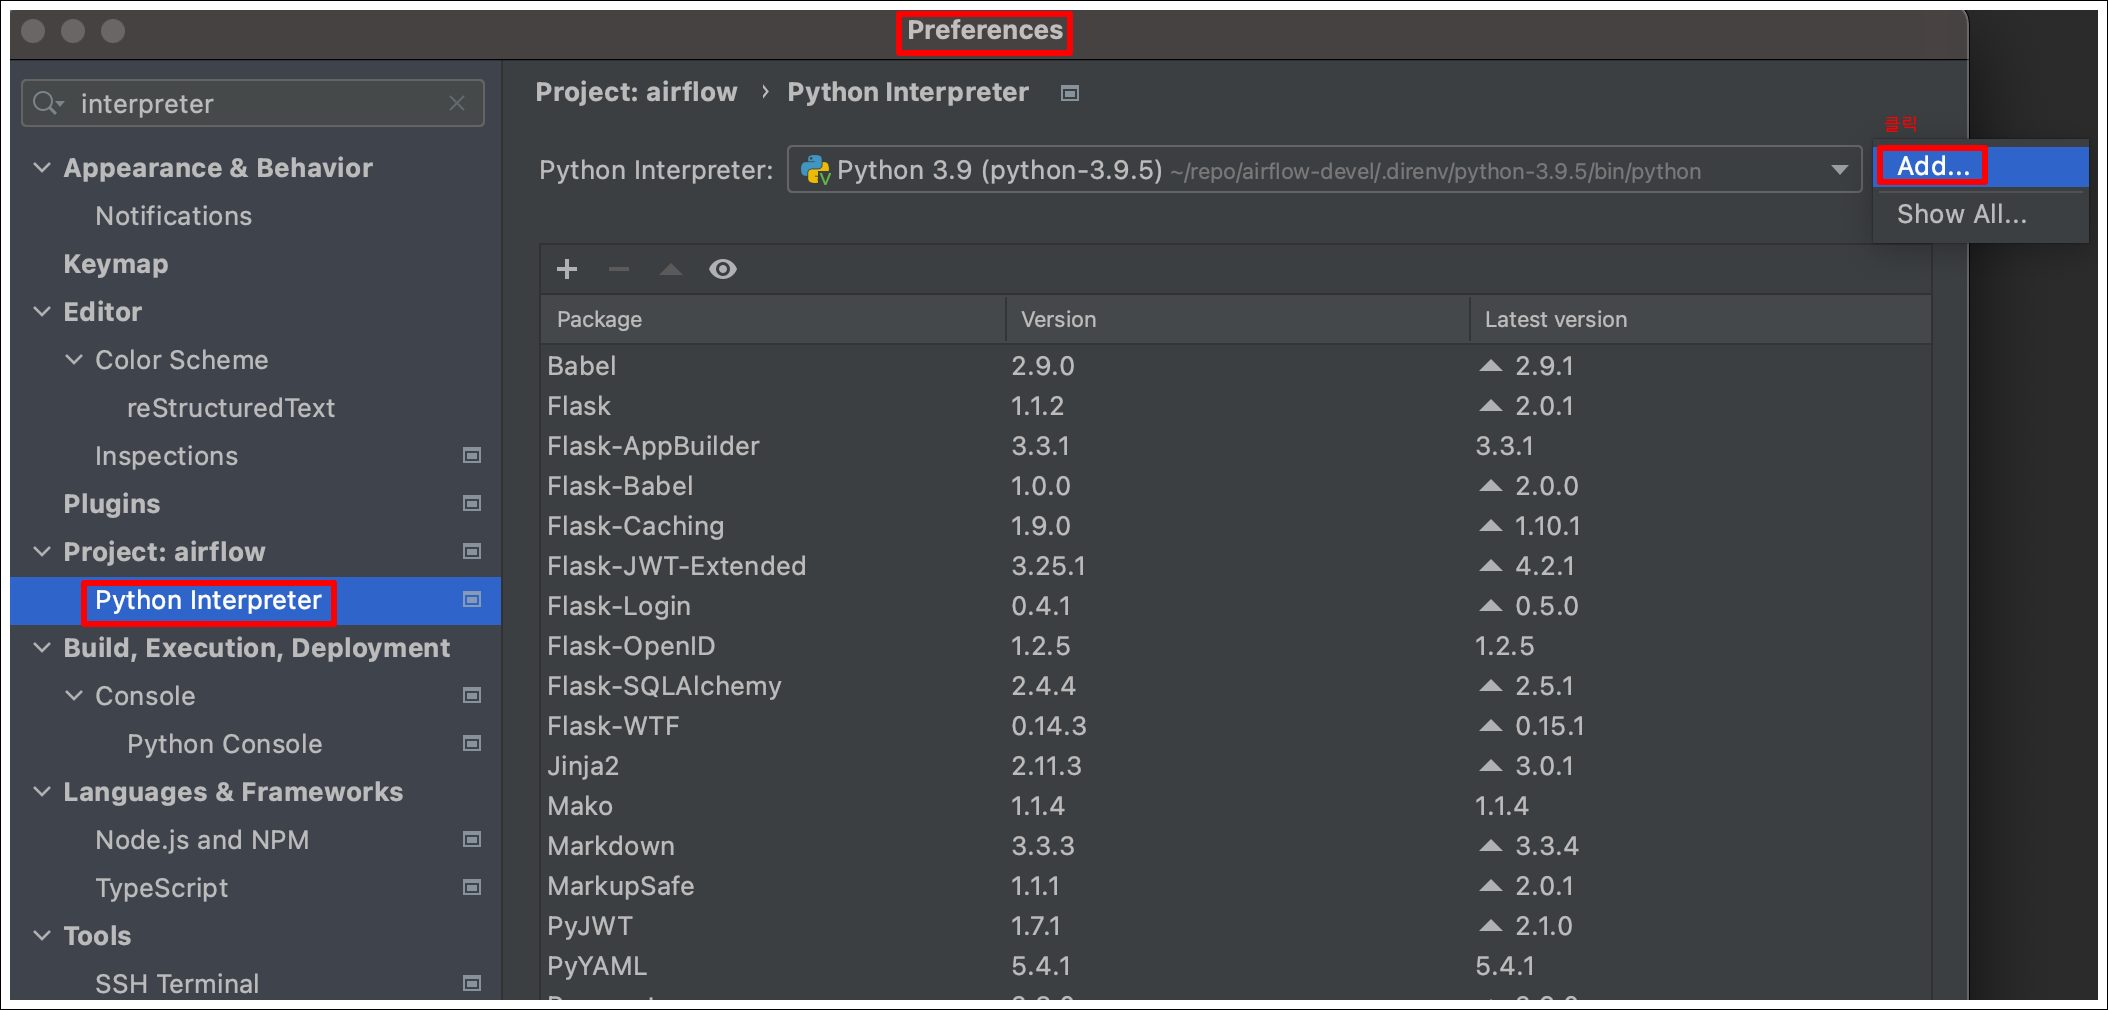Open the Keymap settings page
This screenshot has height=1010, width=2108.
[x=116, y=264]
